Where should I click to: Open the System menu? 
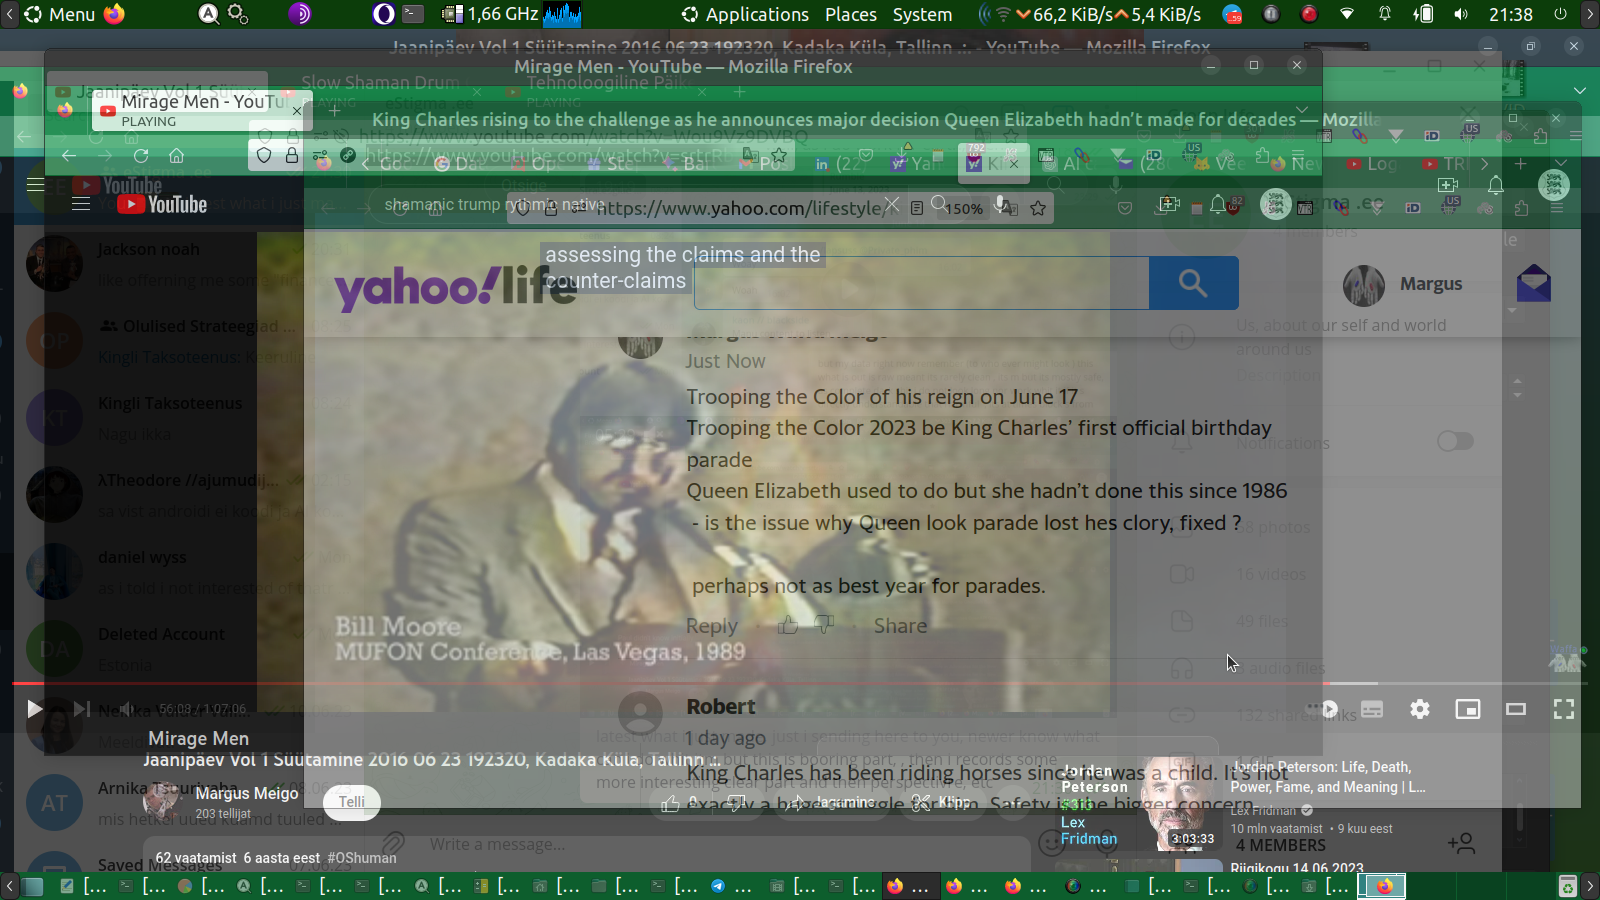(x=922, y=14)
